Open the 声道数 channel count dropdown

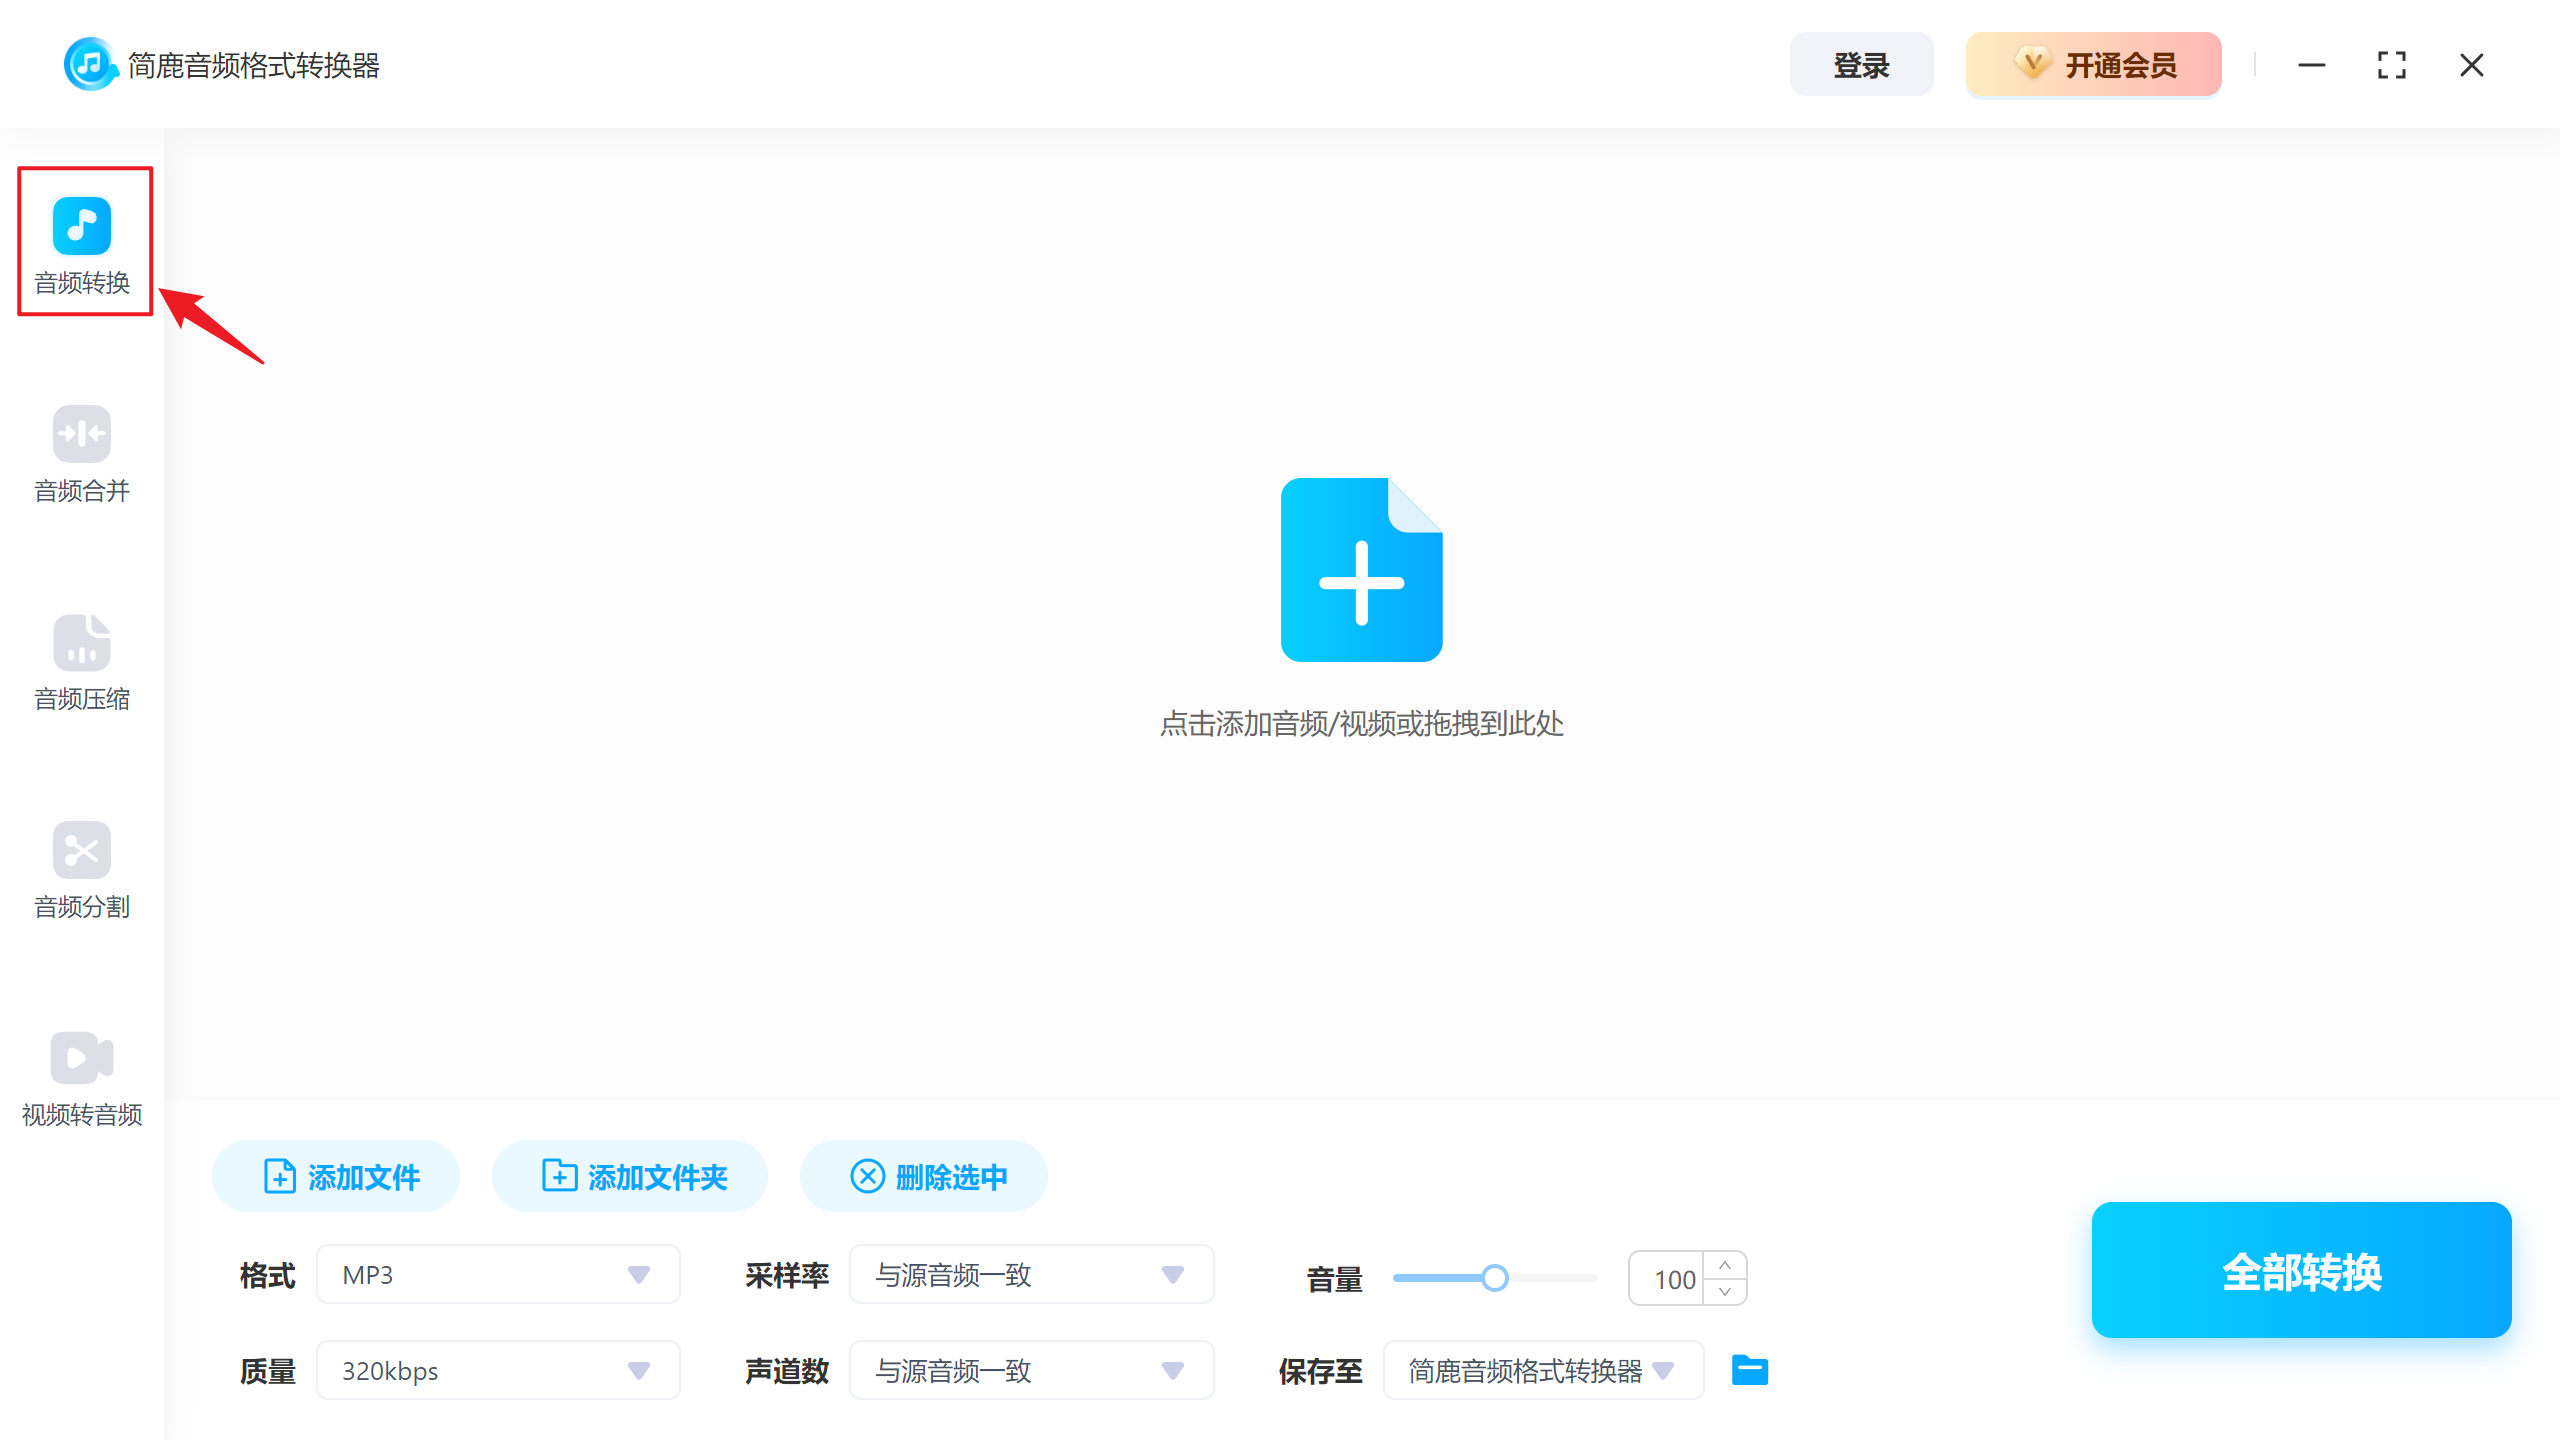pyautogui.click(x=1031, y=1370)
